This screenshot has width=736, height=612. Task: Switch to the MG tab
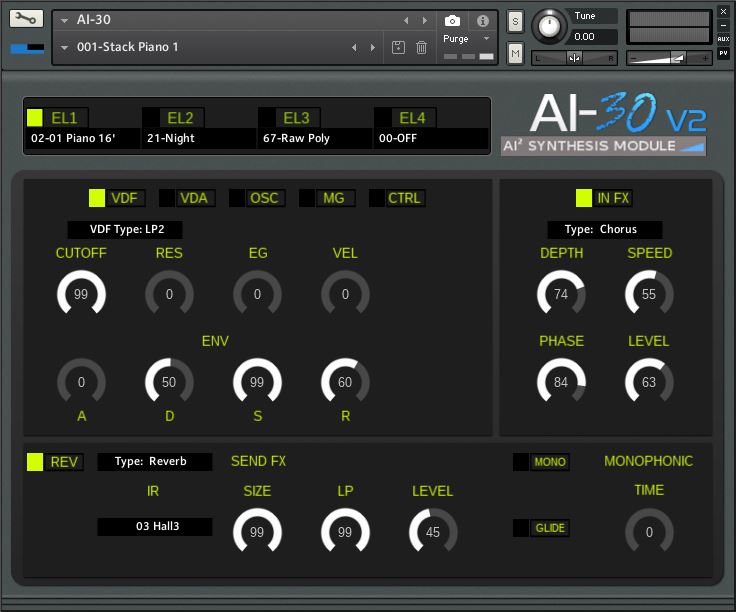pyautogui.click(x=327, y=198)
